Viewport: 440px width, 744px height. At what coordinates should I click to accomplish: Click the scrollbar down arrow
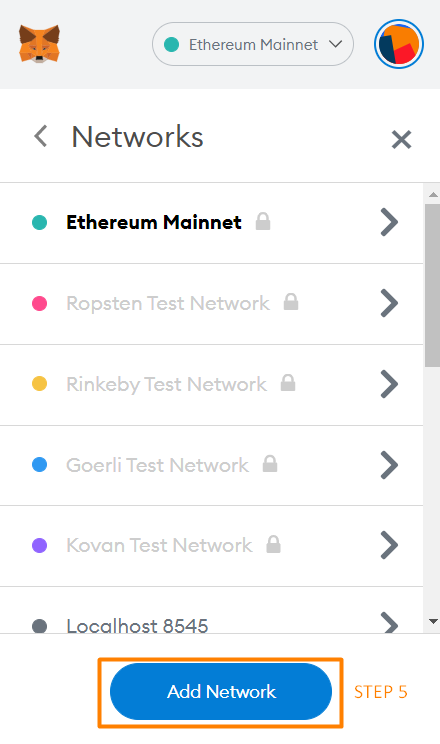433,621
